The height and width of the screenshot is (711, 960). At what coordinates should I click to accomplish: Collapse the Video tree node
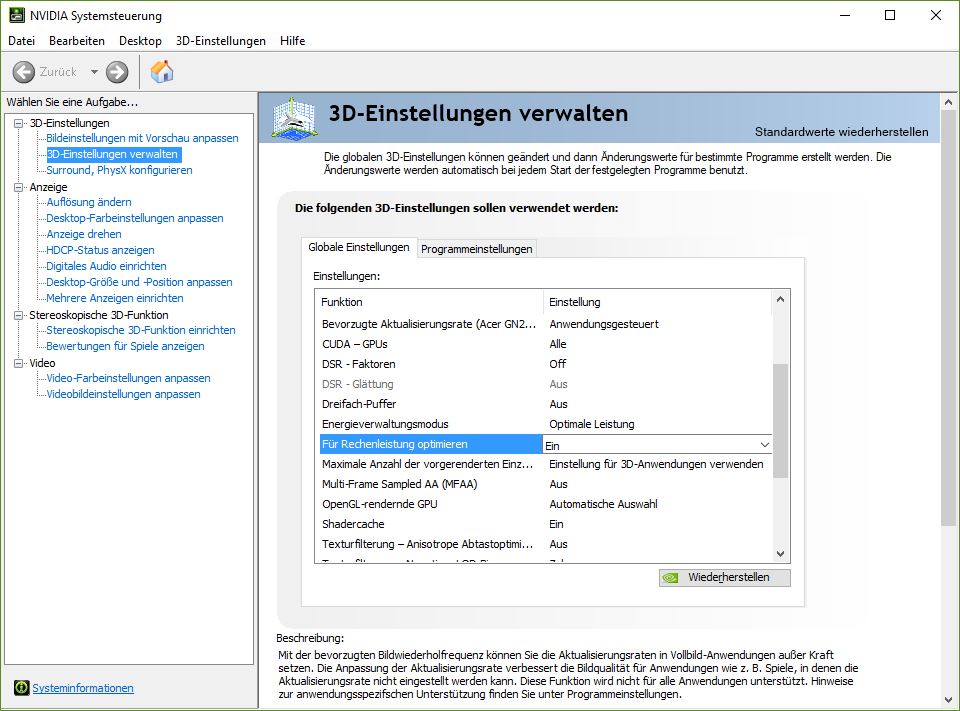pos(18,363)
